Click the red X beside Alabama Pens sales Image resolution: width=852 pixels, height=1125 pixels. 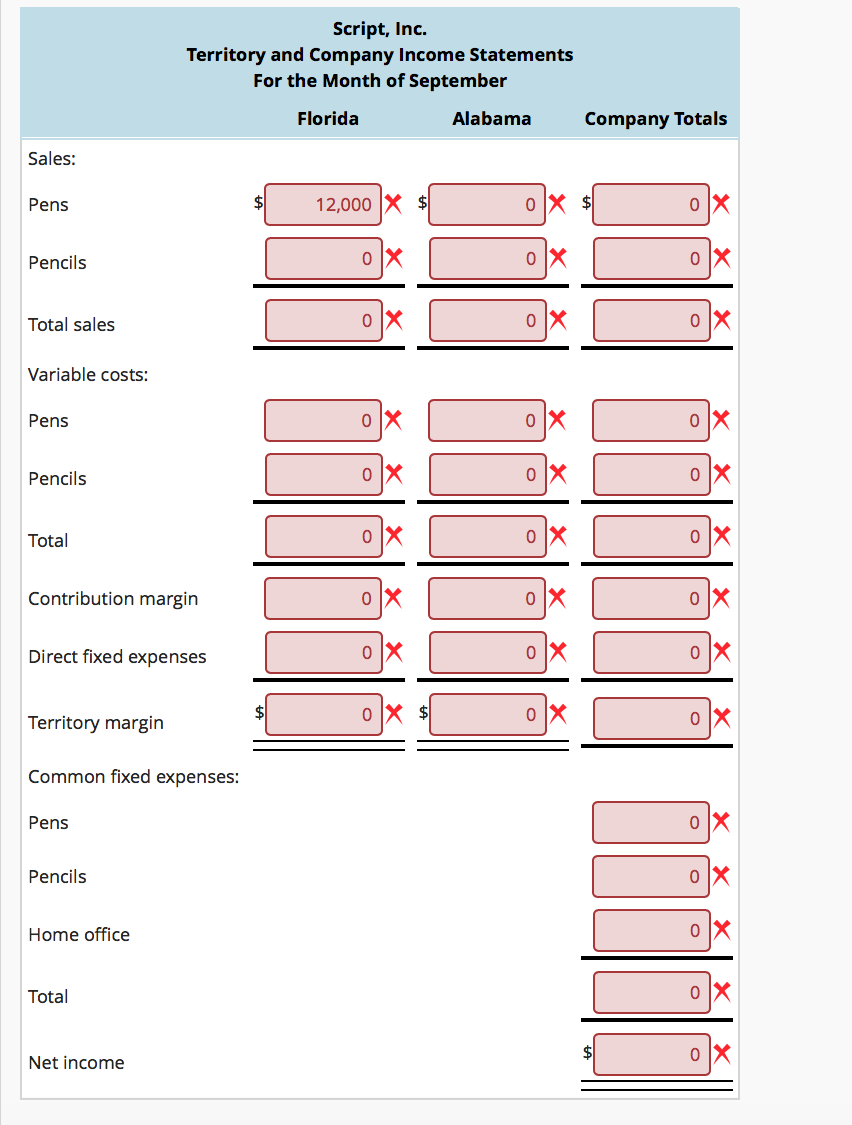click(x=558, y=204)
